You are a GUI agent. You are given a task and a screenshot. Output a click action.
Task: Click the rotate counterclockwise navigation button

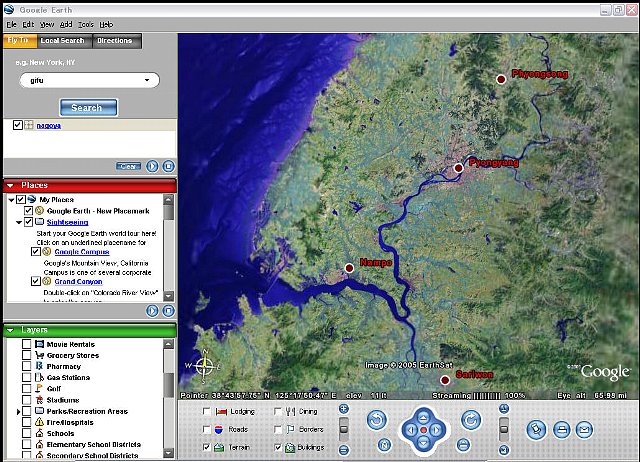point(377,418)
